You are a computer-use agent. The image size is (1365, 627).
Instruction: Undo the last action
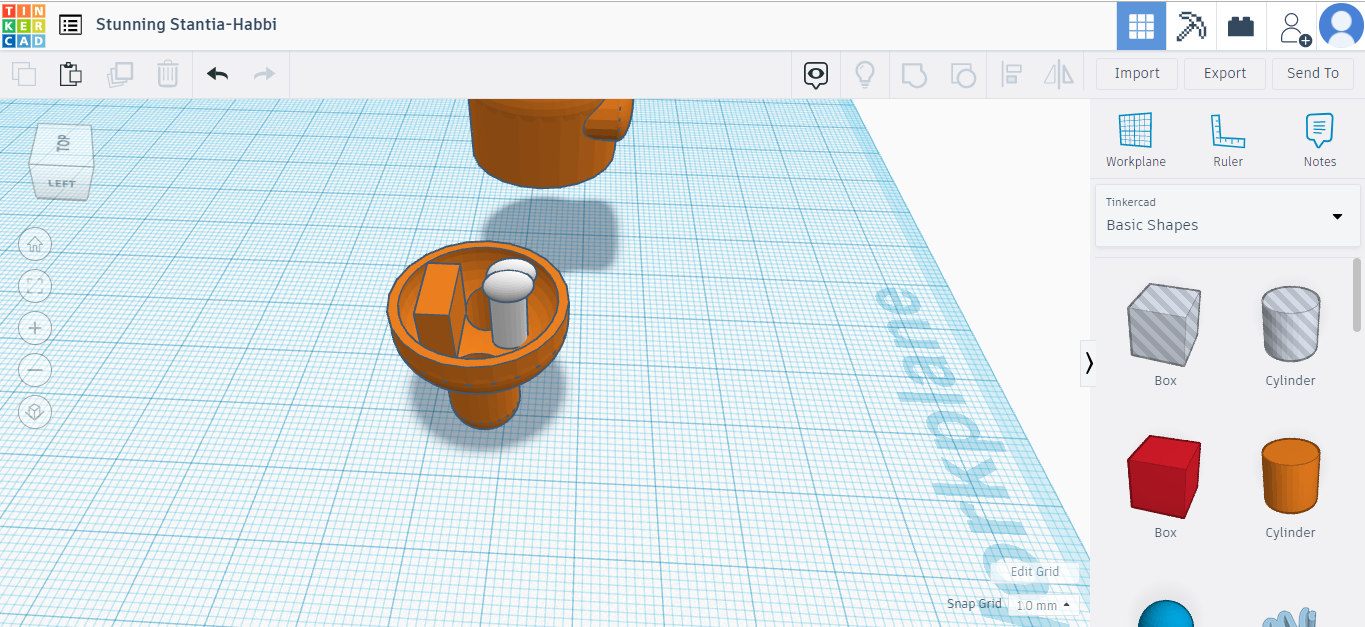coord(218,74)
